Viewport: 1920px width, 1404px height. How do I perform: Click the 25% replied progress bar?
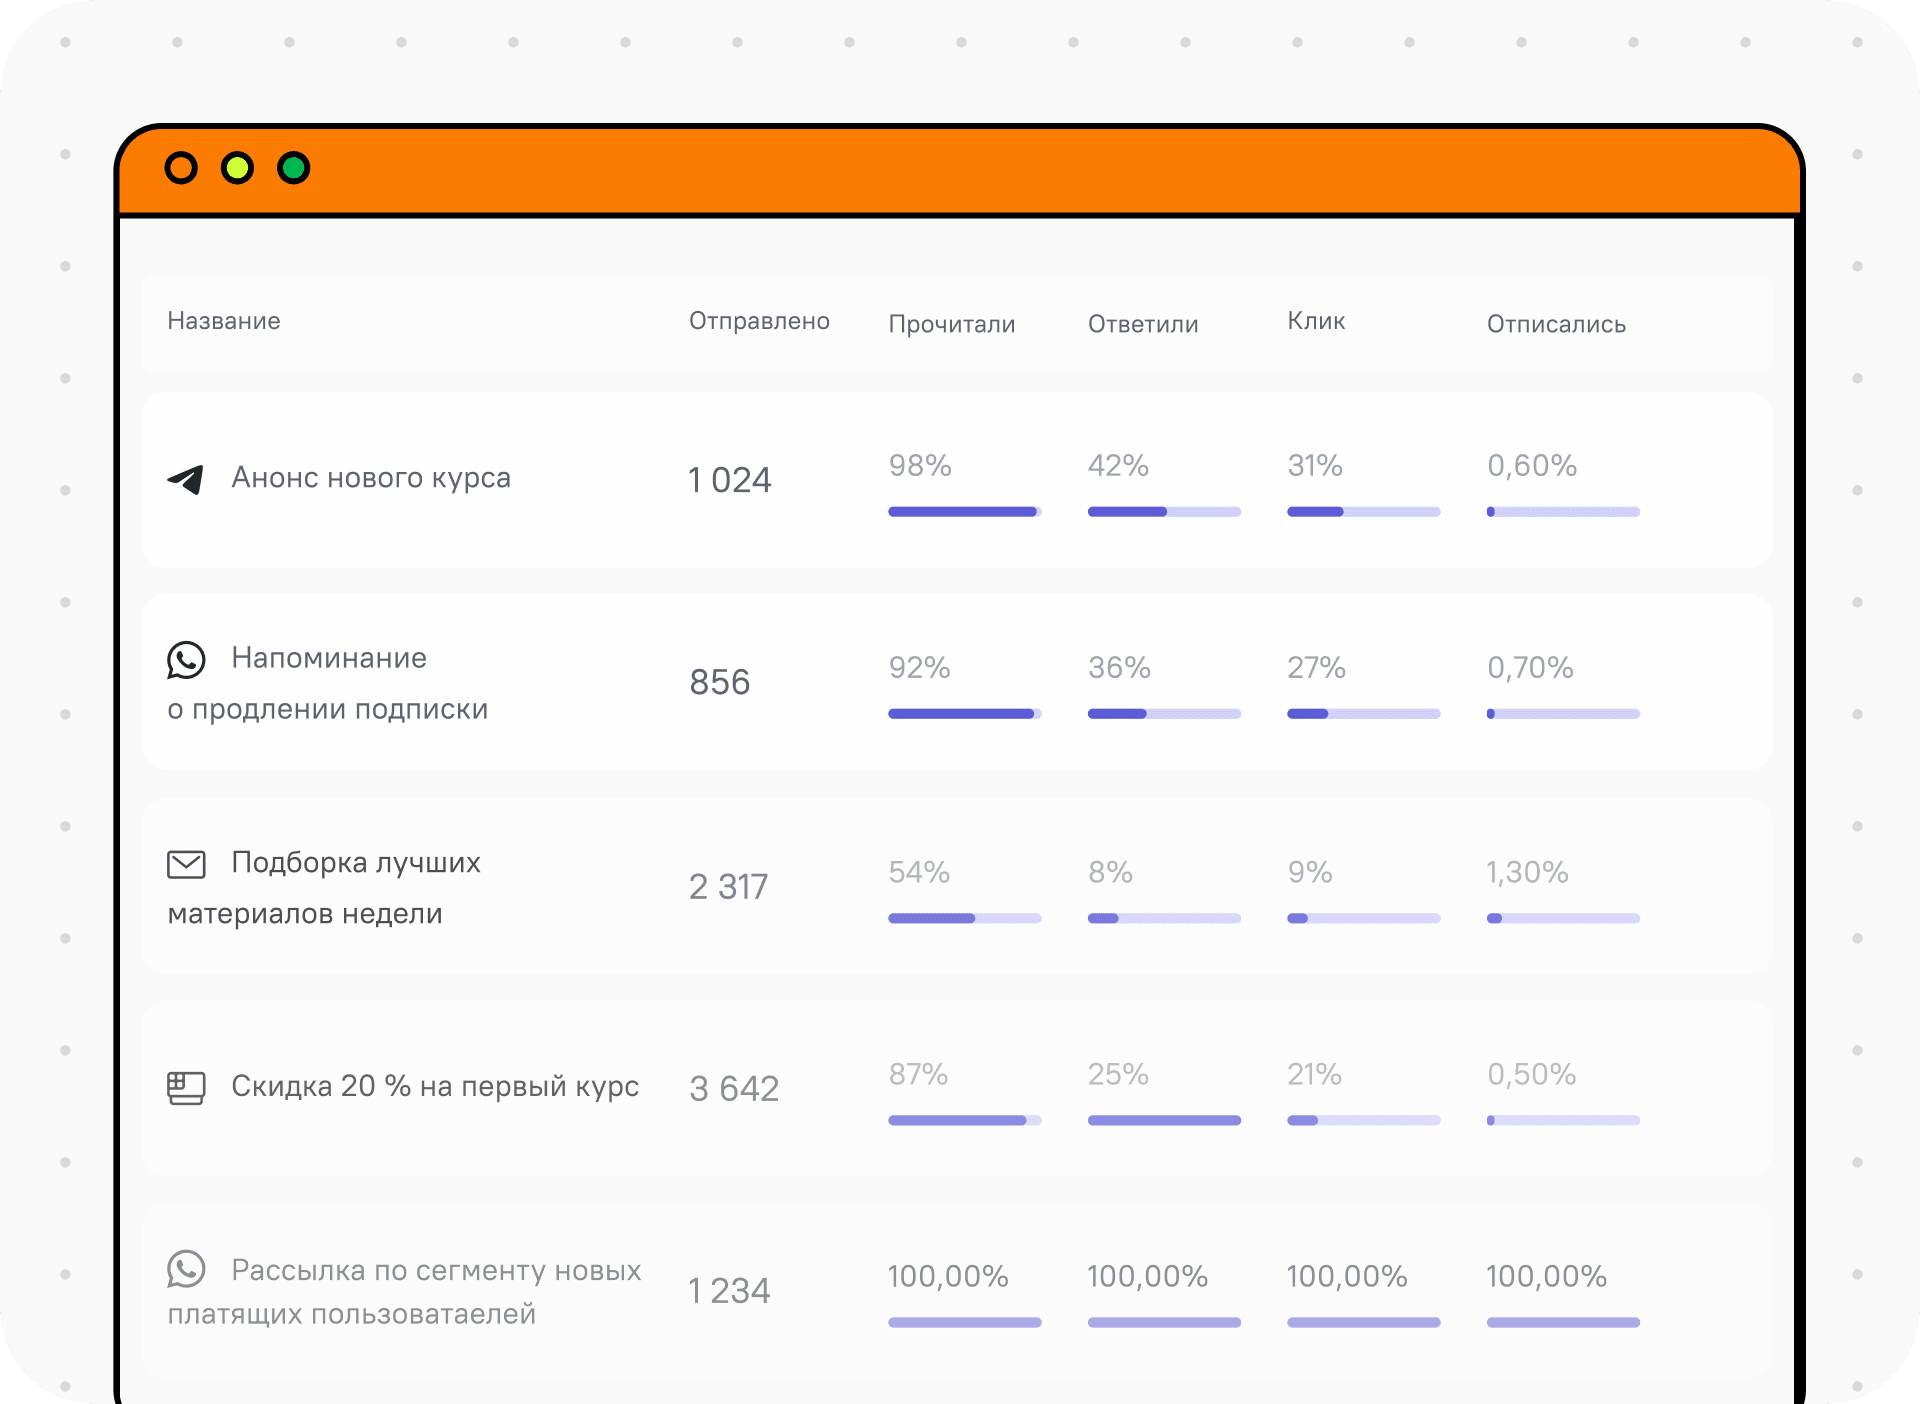tap(1164, 1120)
